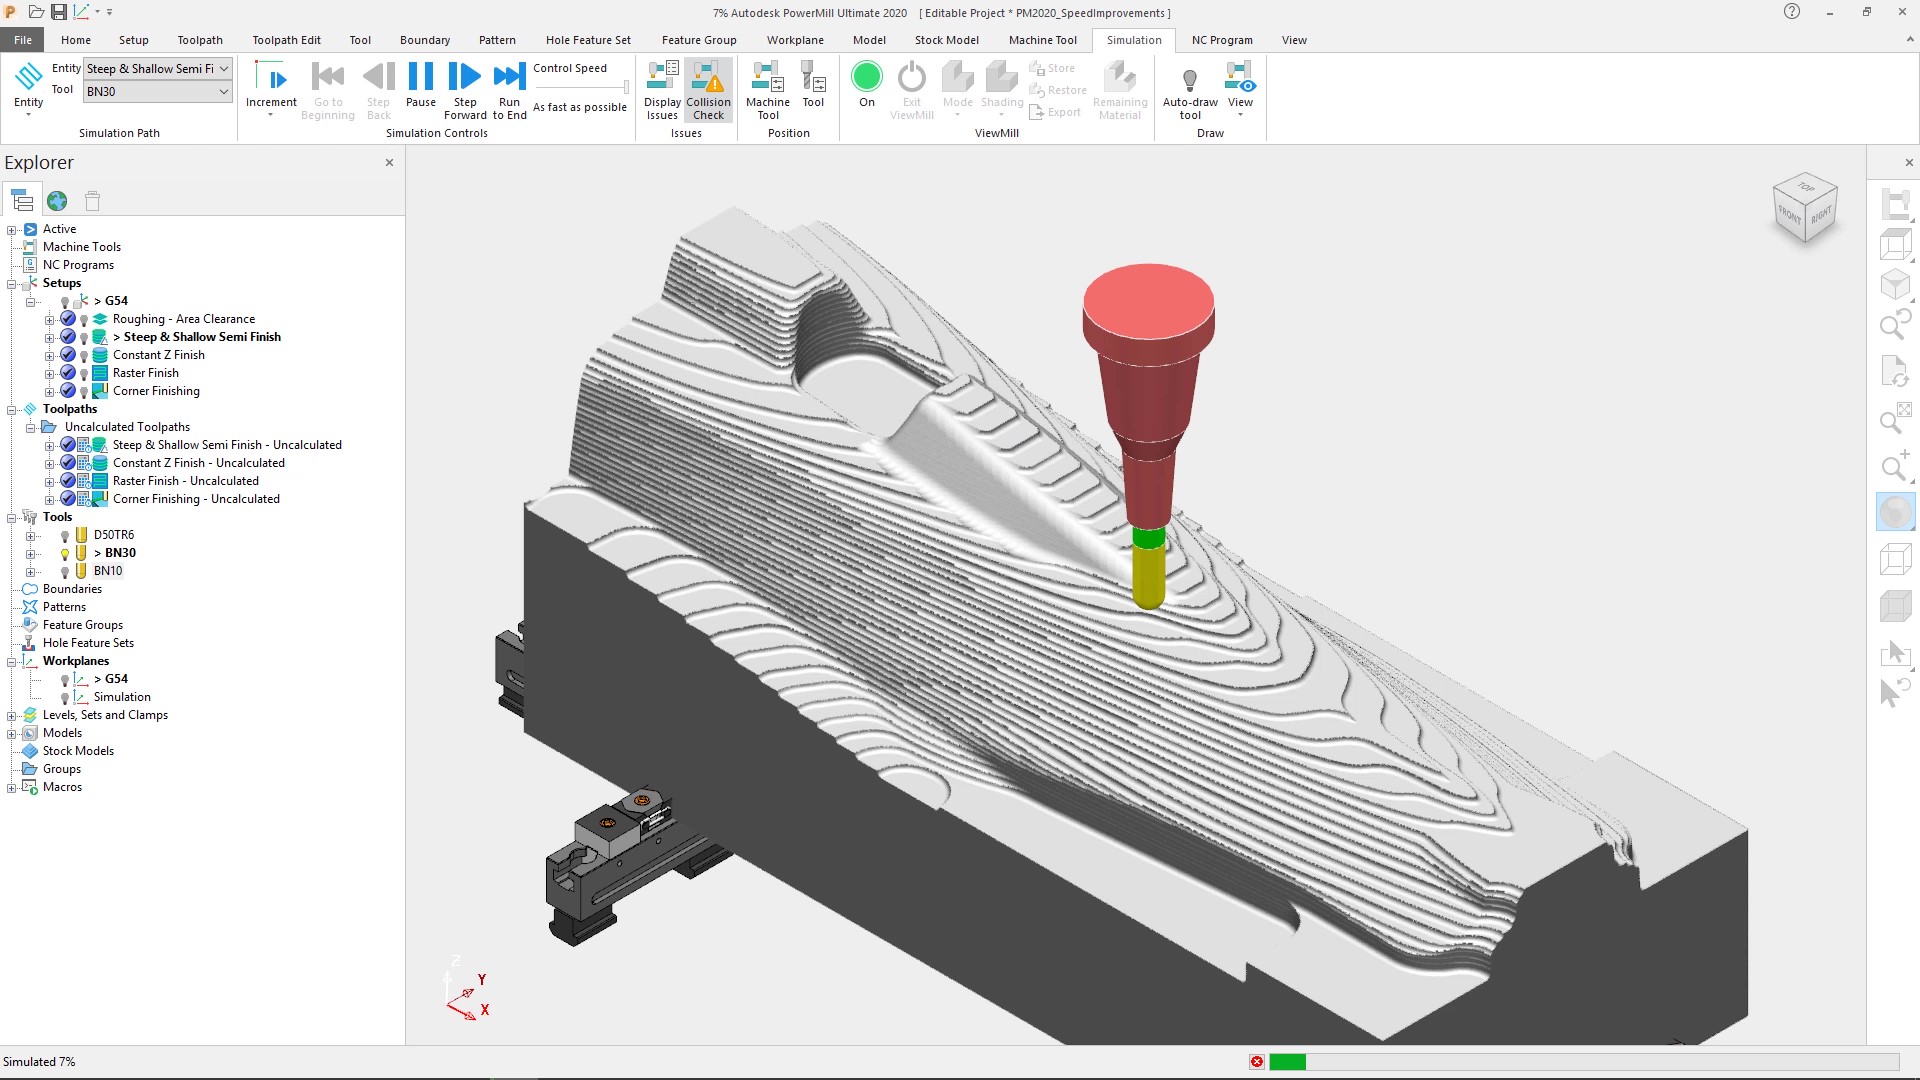Click the Draw View icon
The height and width of the screenshot is (1080, 1920).
click(1240, 88)
